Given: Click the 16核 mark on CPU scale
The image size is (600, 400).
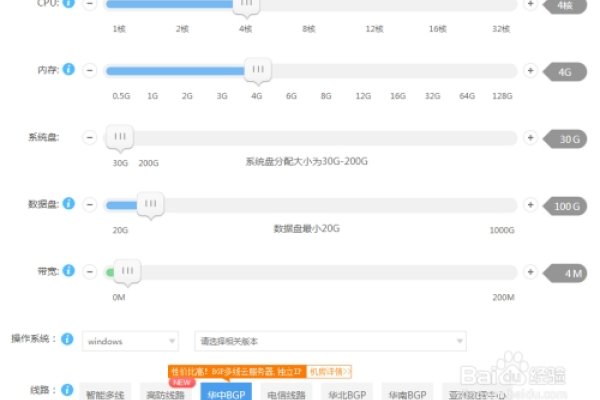Looking at the screenshot, I should tap(437, 29).
